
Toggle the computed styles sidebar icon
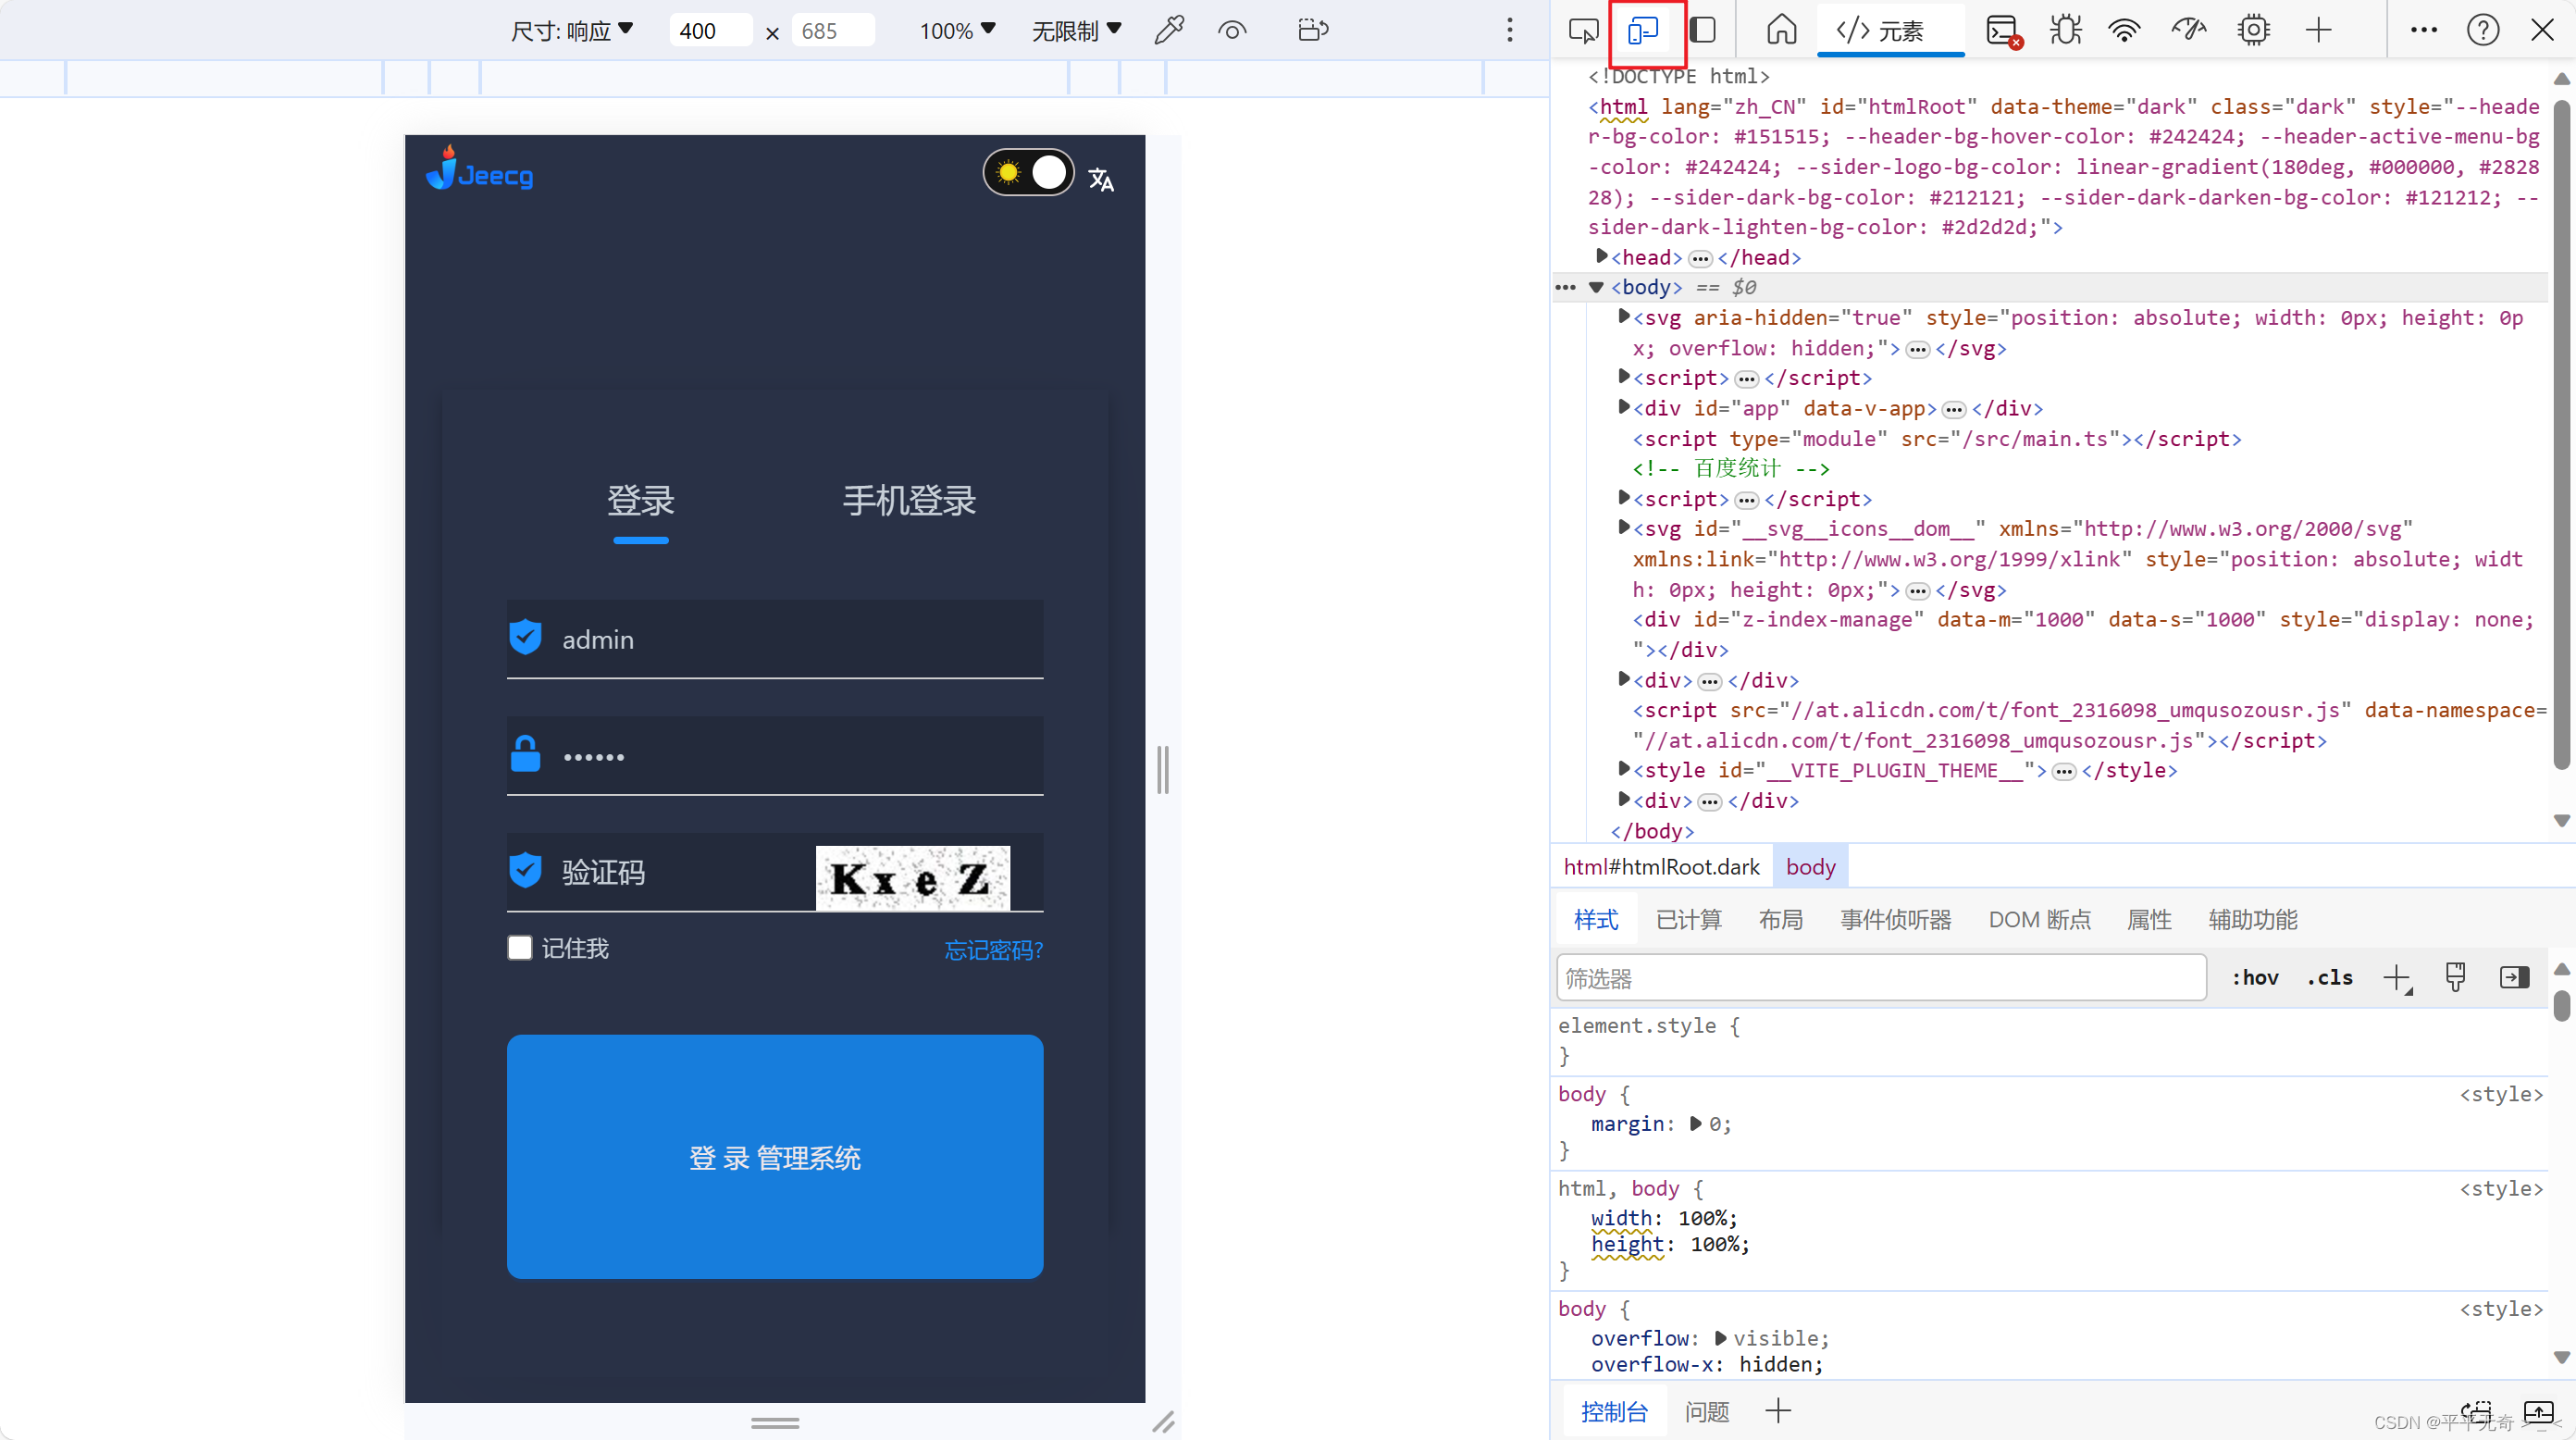tap(2514, 977)
